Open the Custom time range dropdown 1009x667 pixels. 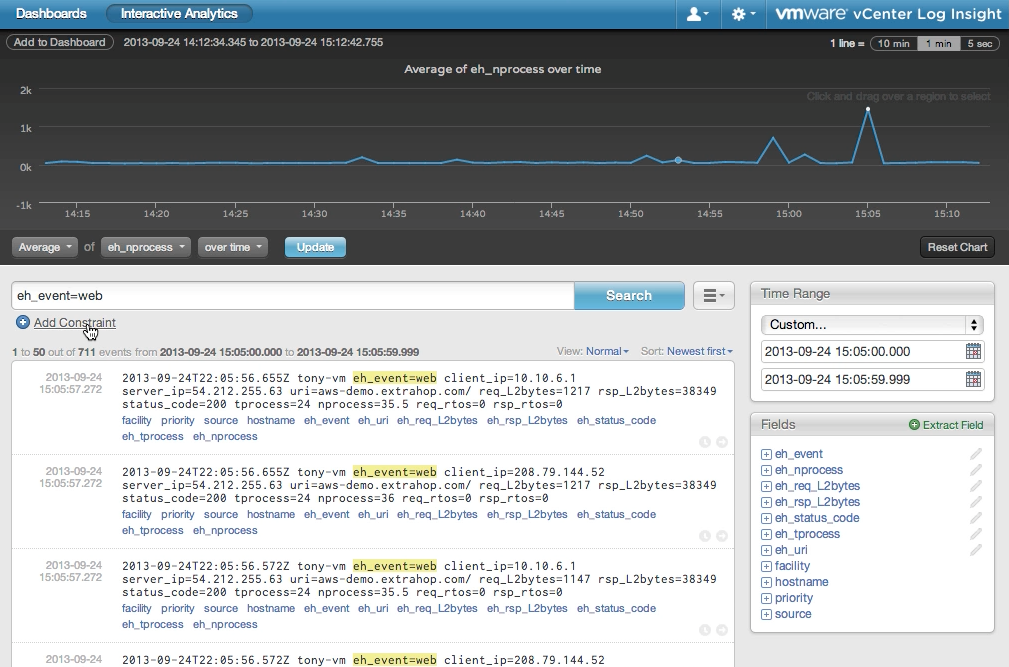pyautogui.click(x=872, y=325)
